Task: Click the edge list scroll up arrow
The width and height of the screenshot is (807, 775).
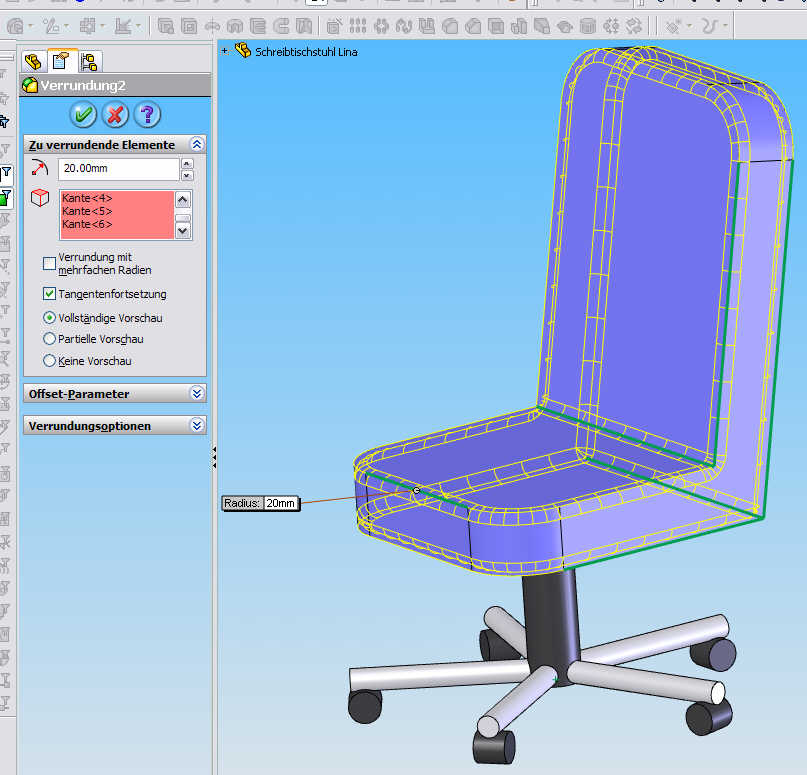Action: coord(183,199)
